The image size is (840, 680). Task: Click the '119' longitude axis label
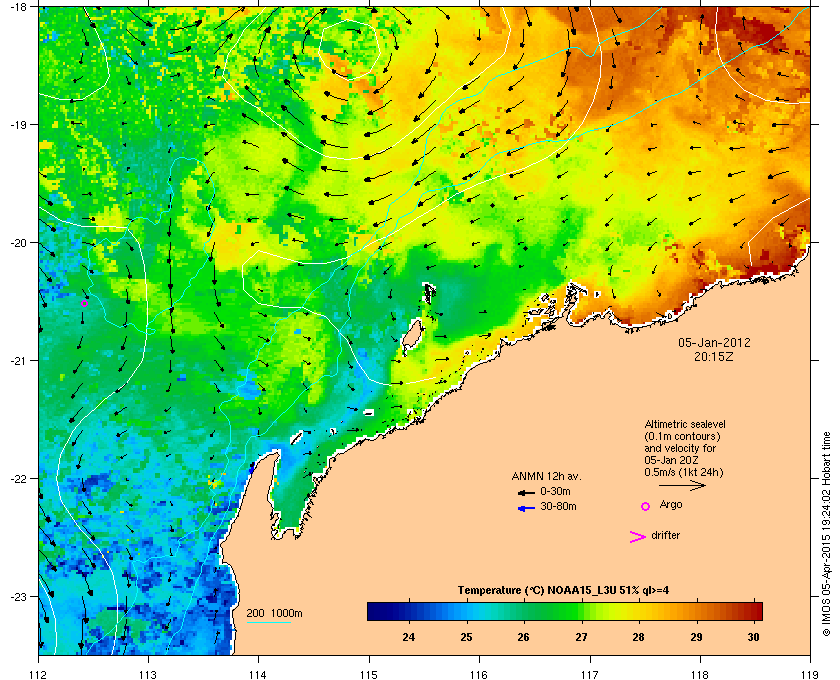point(810,675)
